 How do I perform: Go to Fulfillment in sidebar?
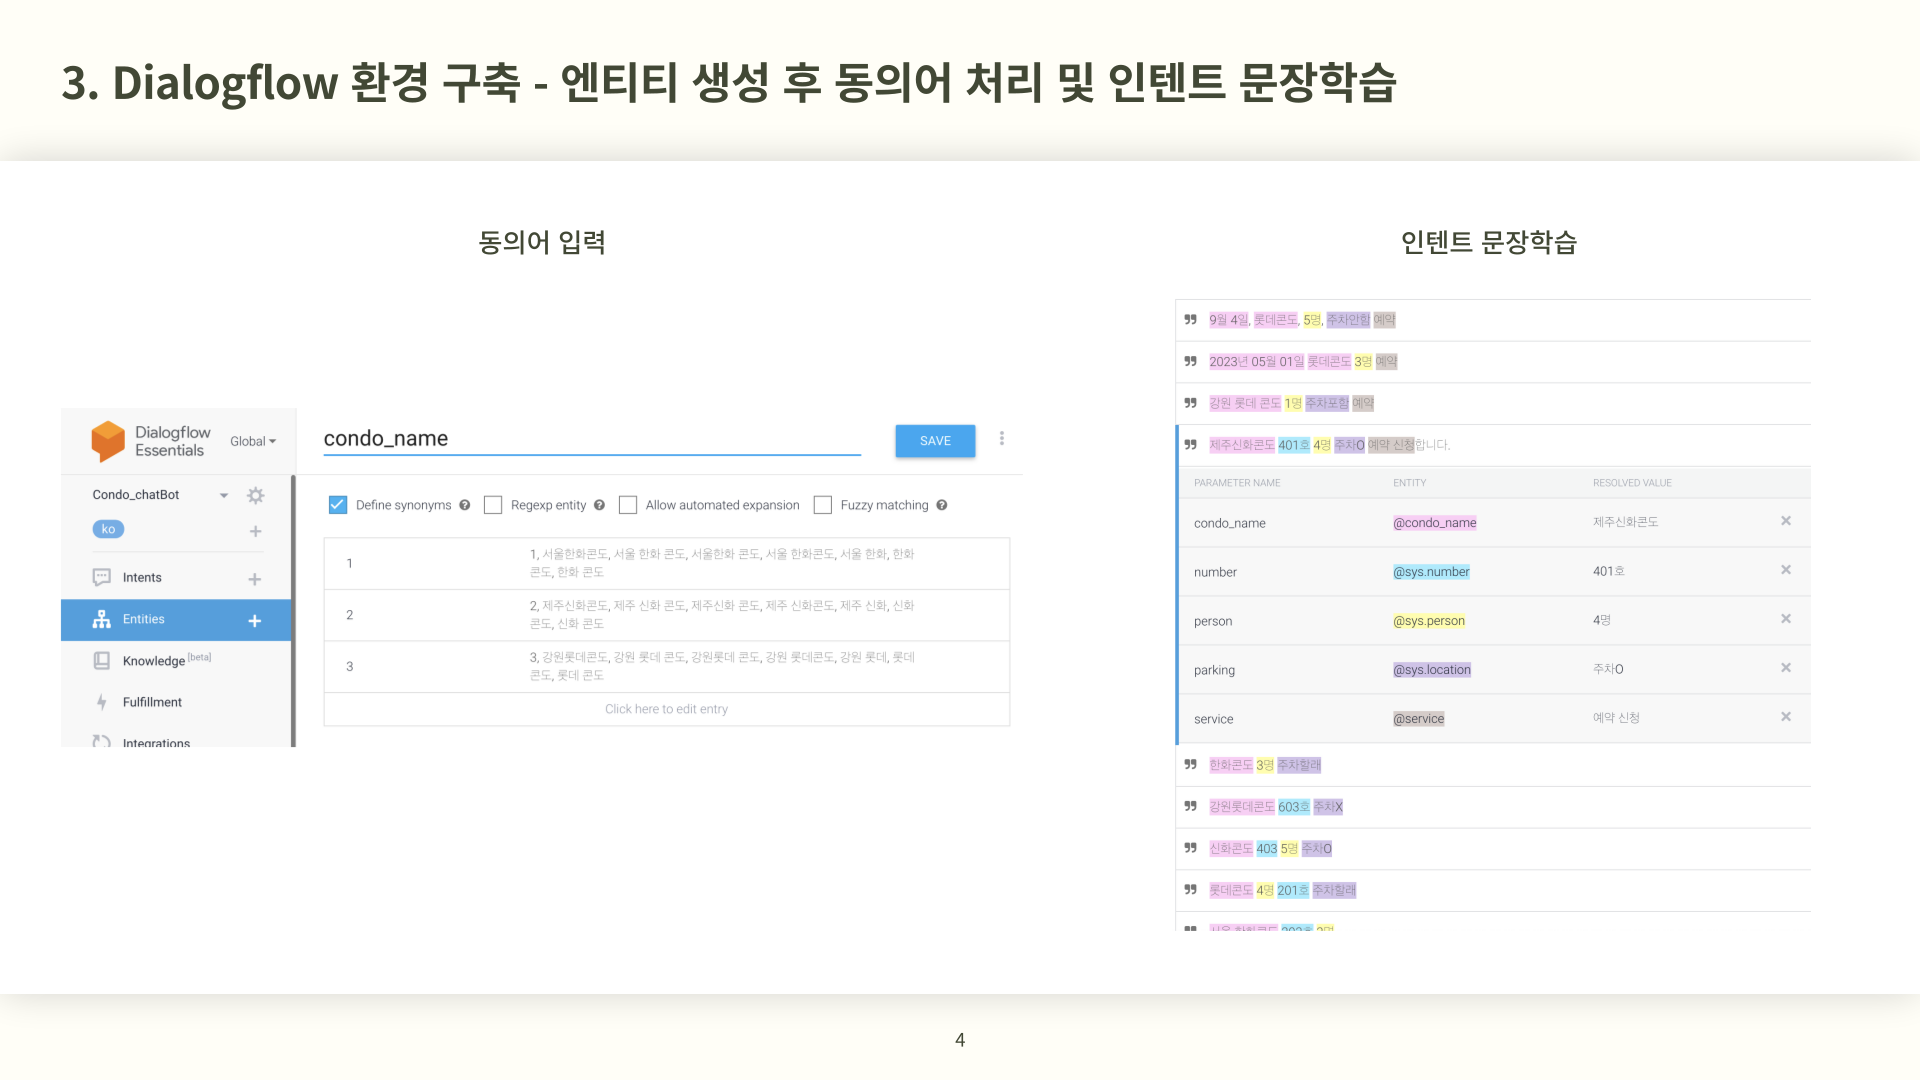click(152, 702)
